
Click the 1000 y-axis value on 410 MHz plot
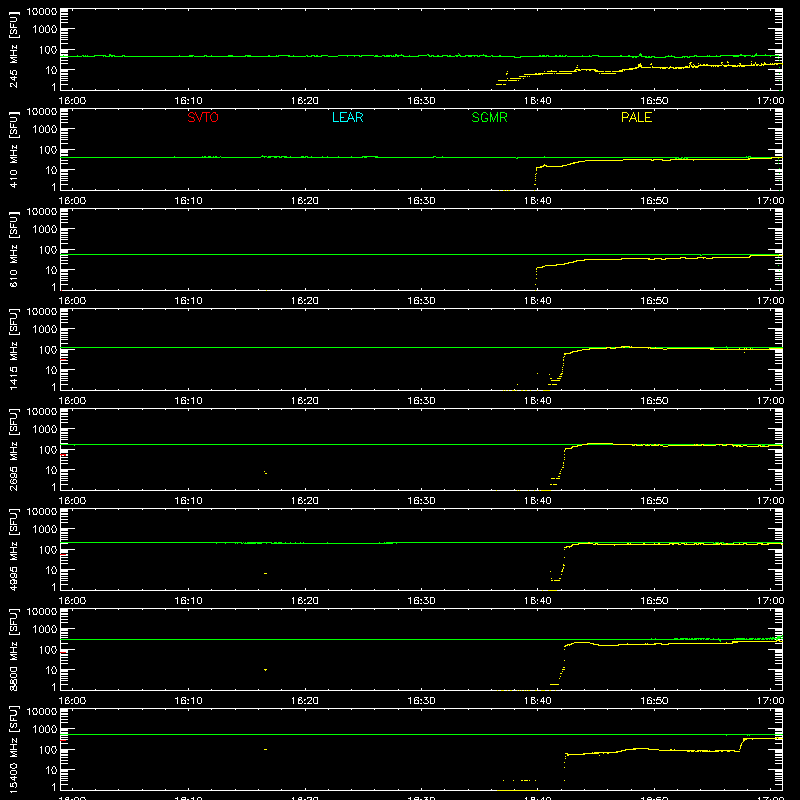click(x=45, y=130)
